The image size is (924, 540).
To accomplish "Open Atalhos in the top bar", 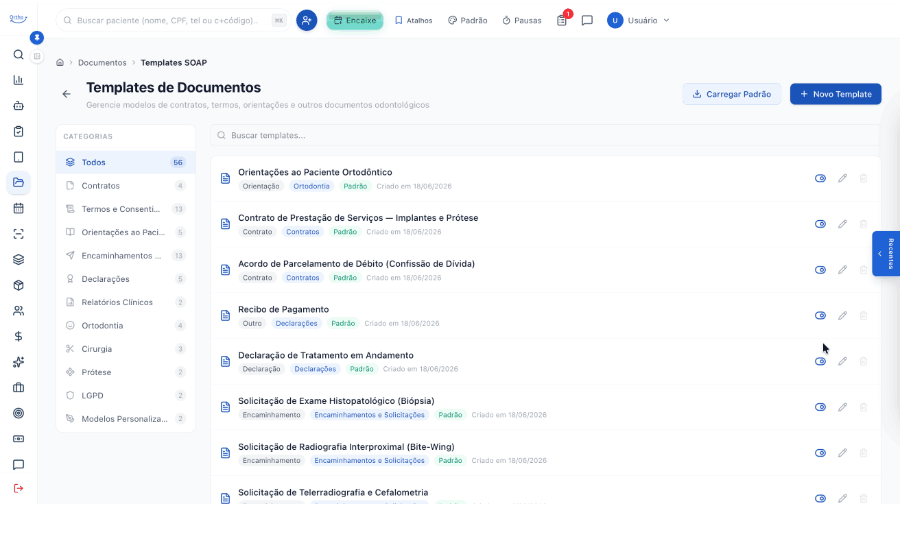I will tap(414, 20).
